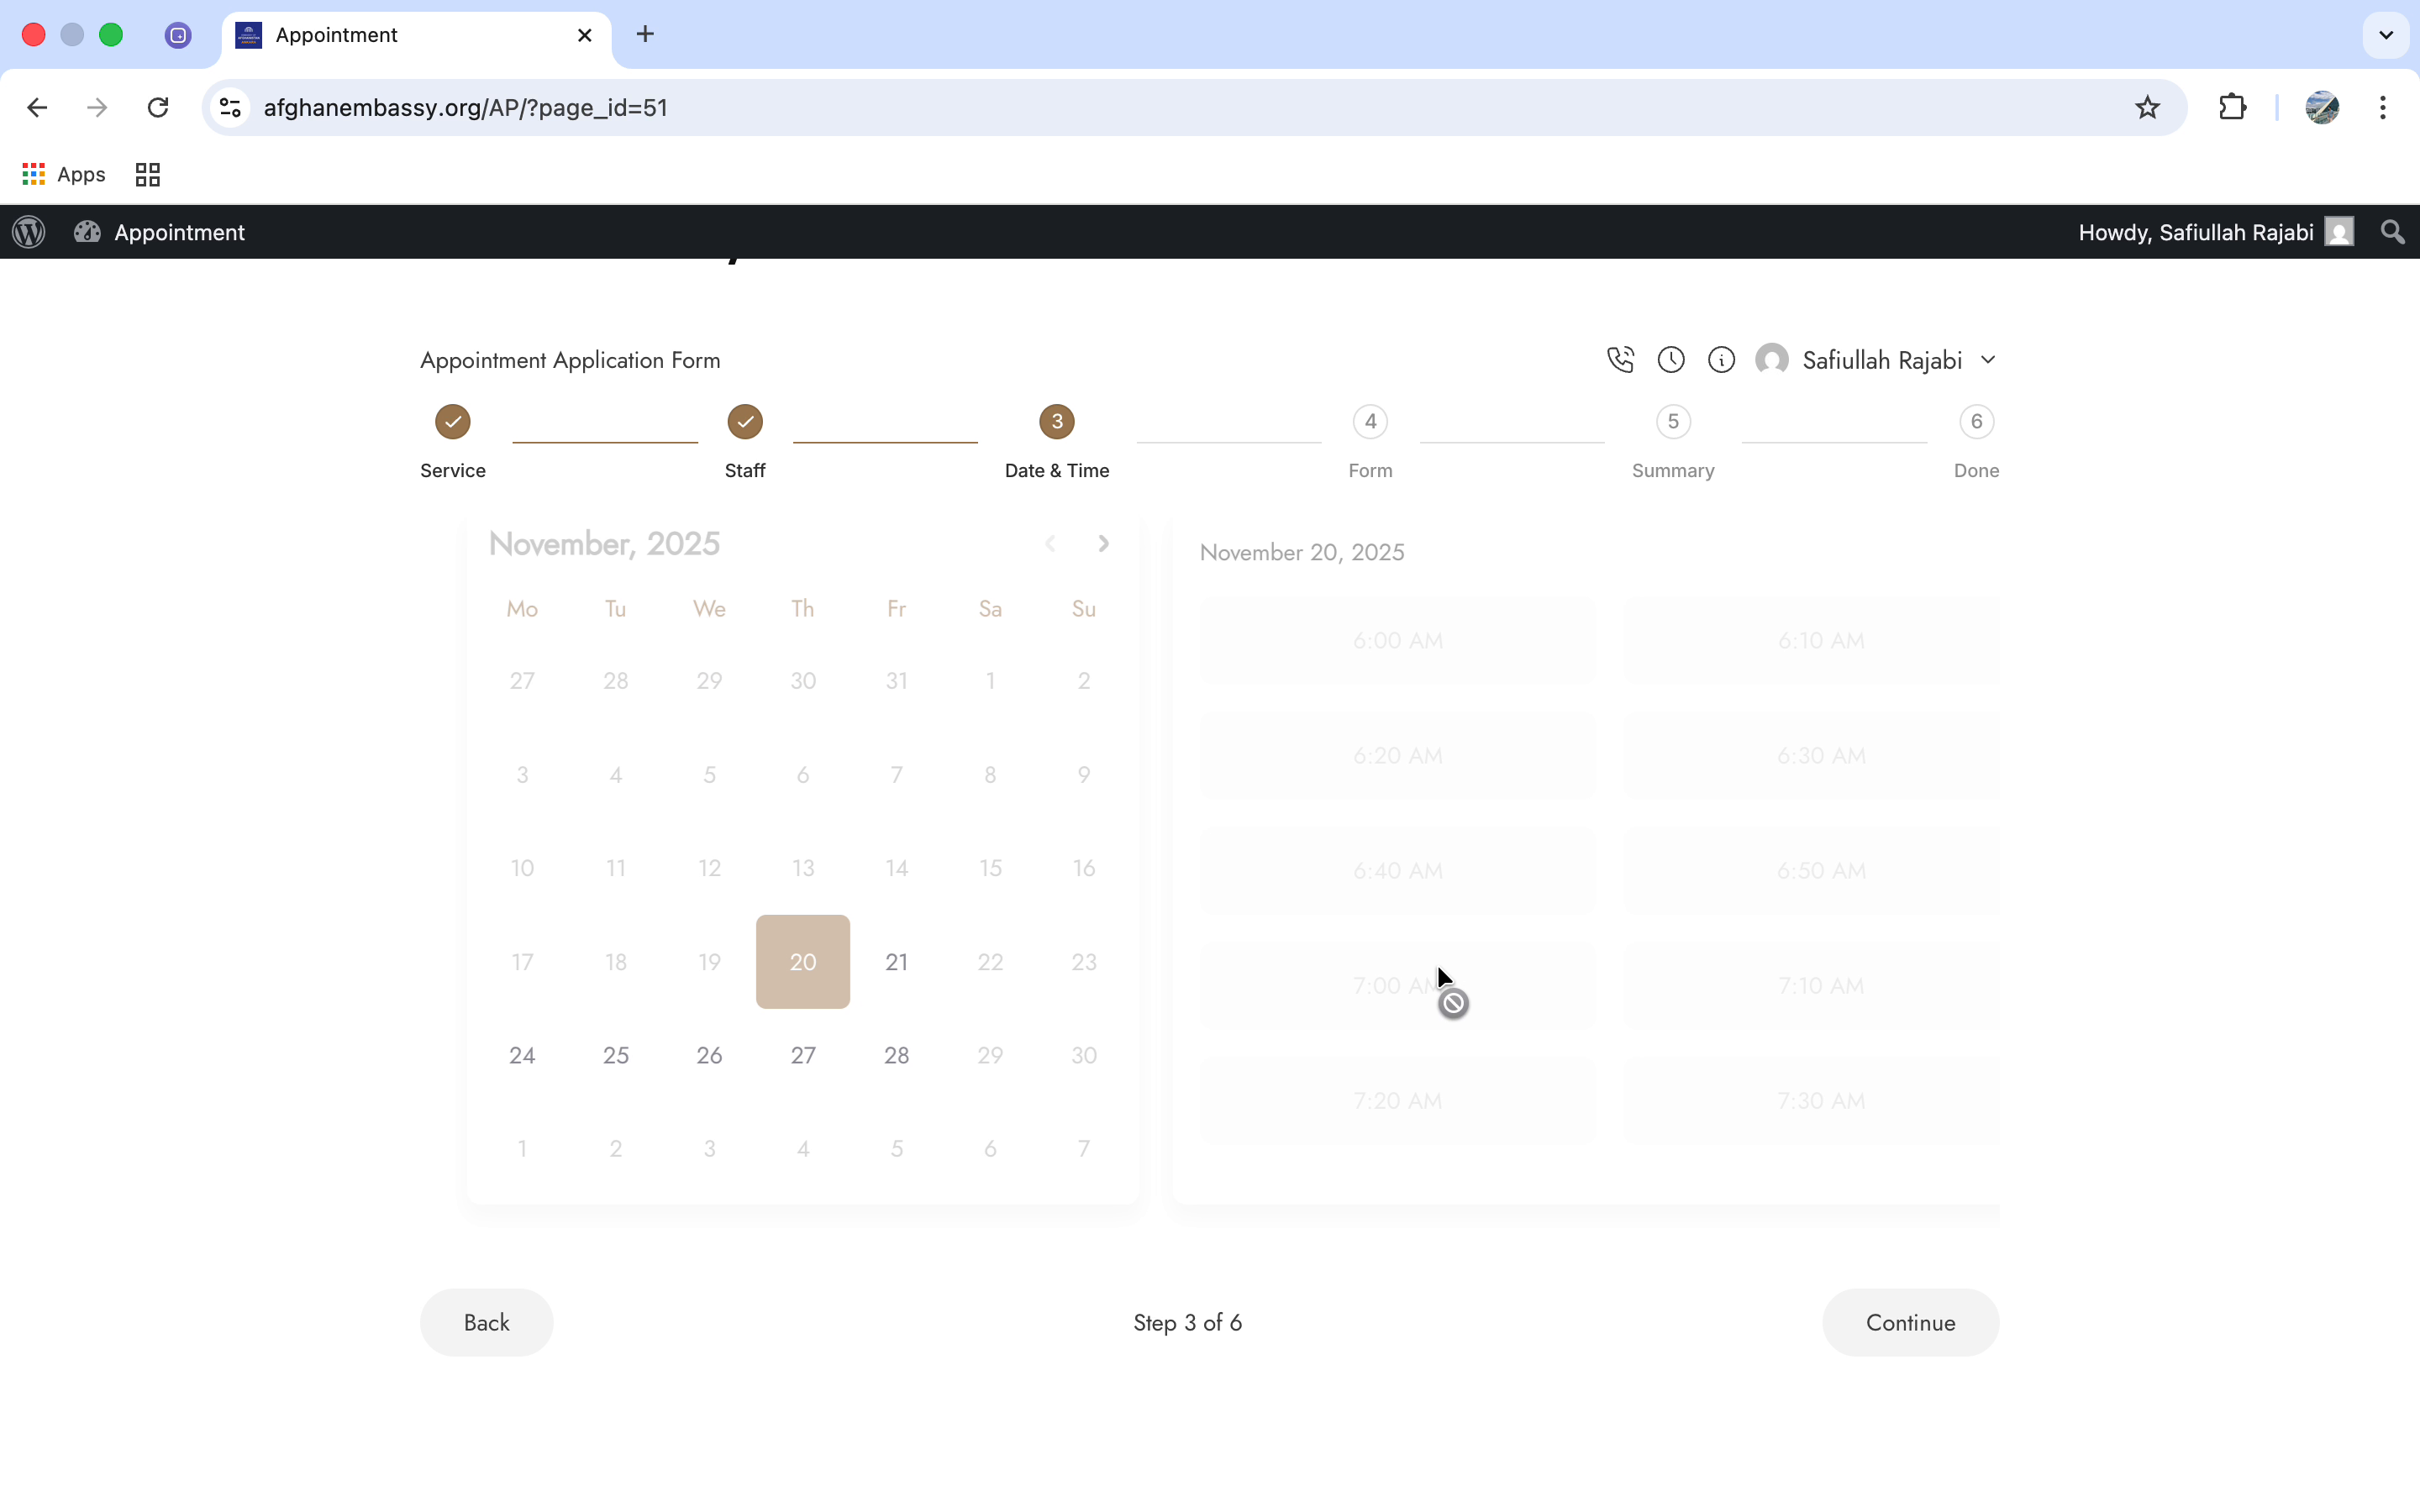The width and height of the screenshot is (2420, 1512).
Task: Click the Staff step checkmark icon
Action: pos(744,421)
